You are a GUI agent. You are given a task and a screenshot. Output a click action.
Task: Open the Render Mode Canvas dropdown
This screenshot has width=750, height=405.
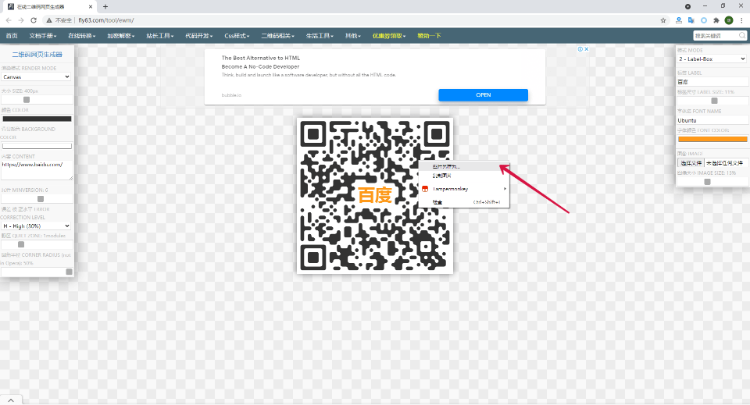(36, 77)
